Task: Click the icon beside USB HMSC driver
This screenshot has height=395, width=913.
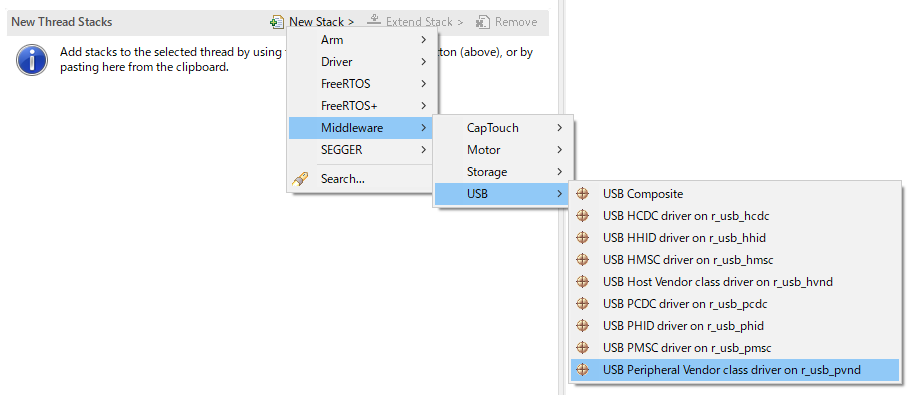Action: click(x=582, y=260)
